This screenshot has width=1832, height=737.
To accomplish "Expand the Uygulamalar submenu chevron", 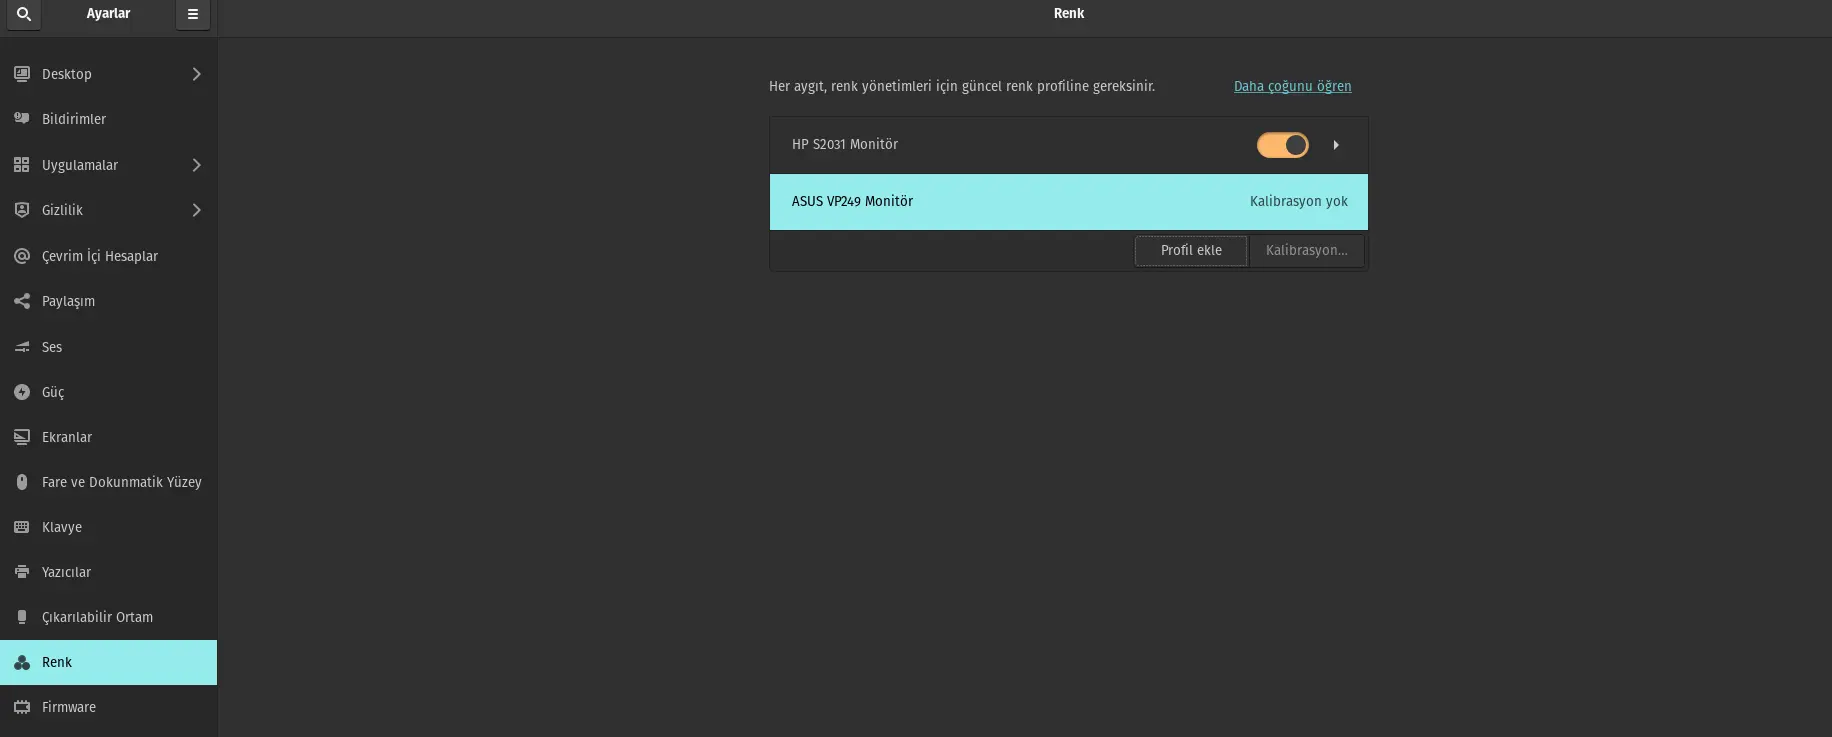I will 197,165.
